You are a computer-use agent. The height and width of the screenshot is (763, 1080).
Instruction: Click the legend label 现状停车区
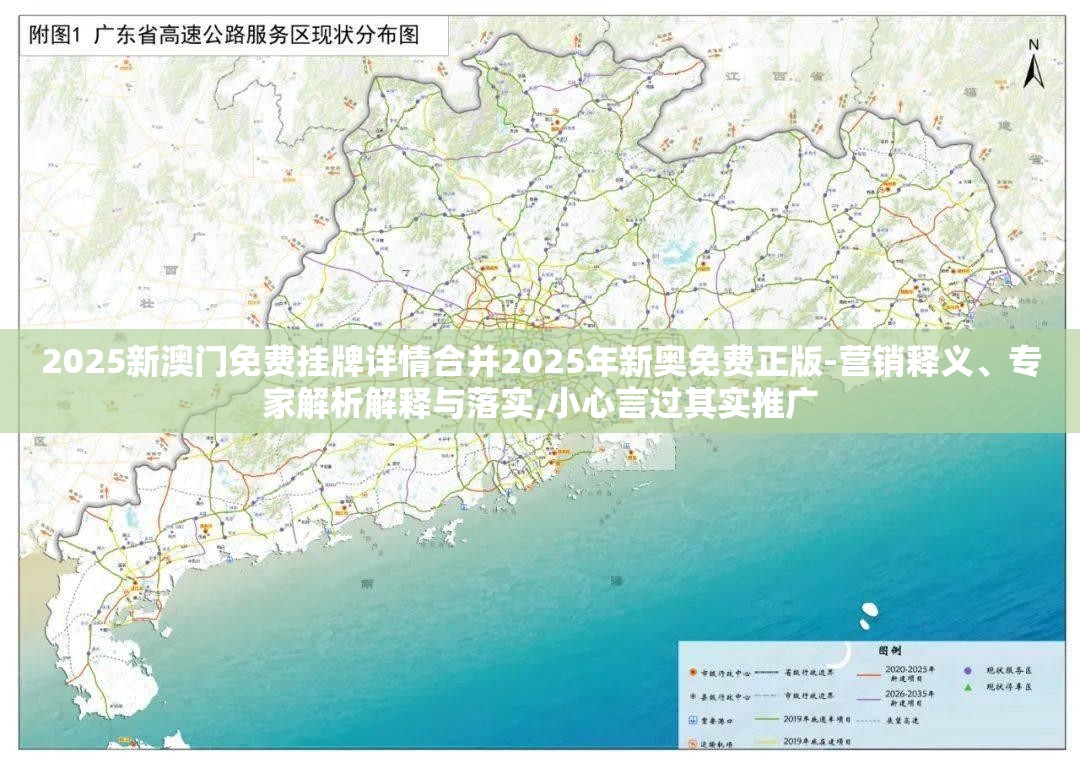1009,687
